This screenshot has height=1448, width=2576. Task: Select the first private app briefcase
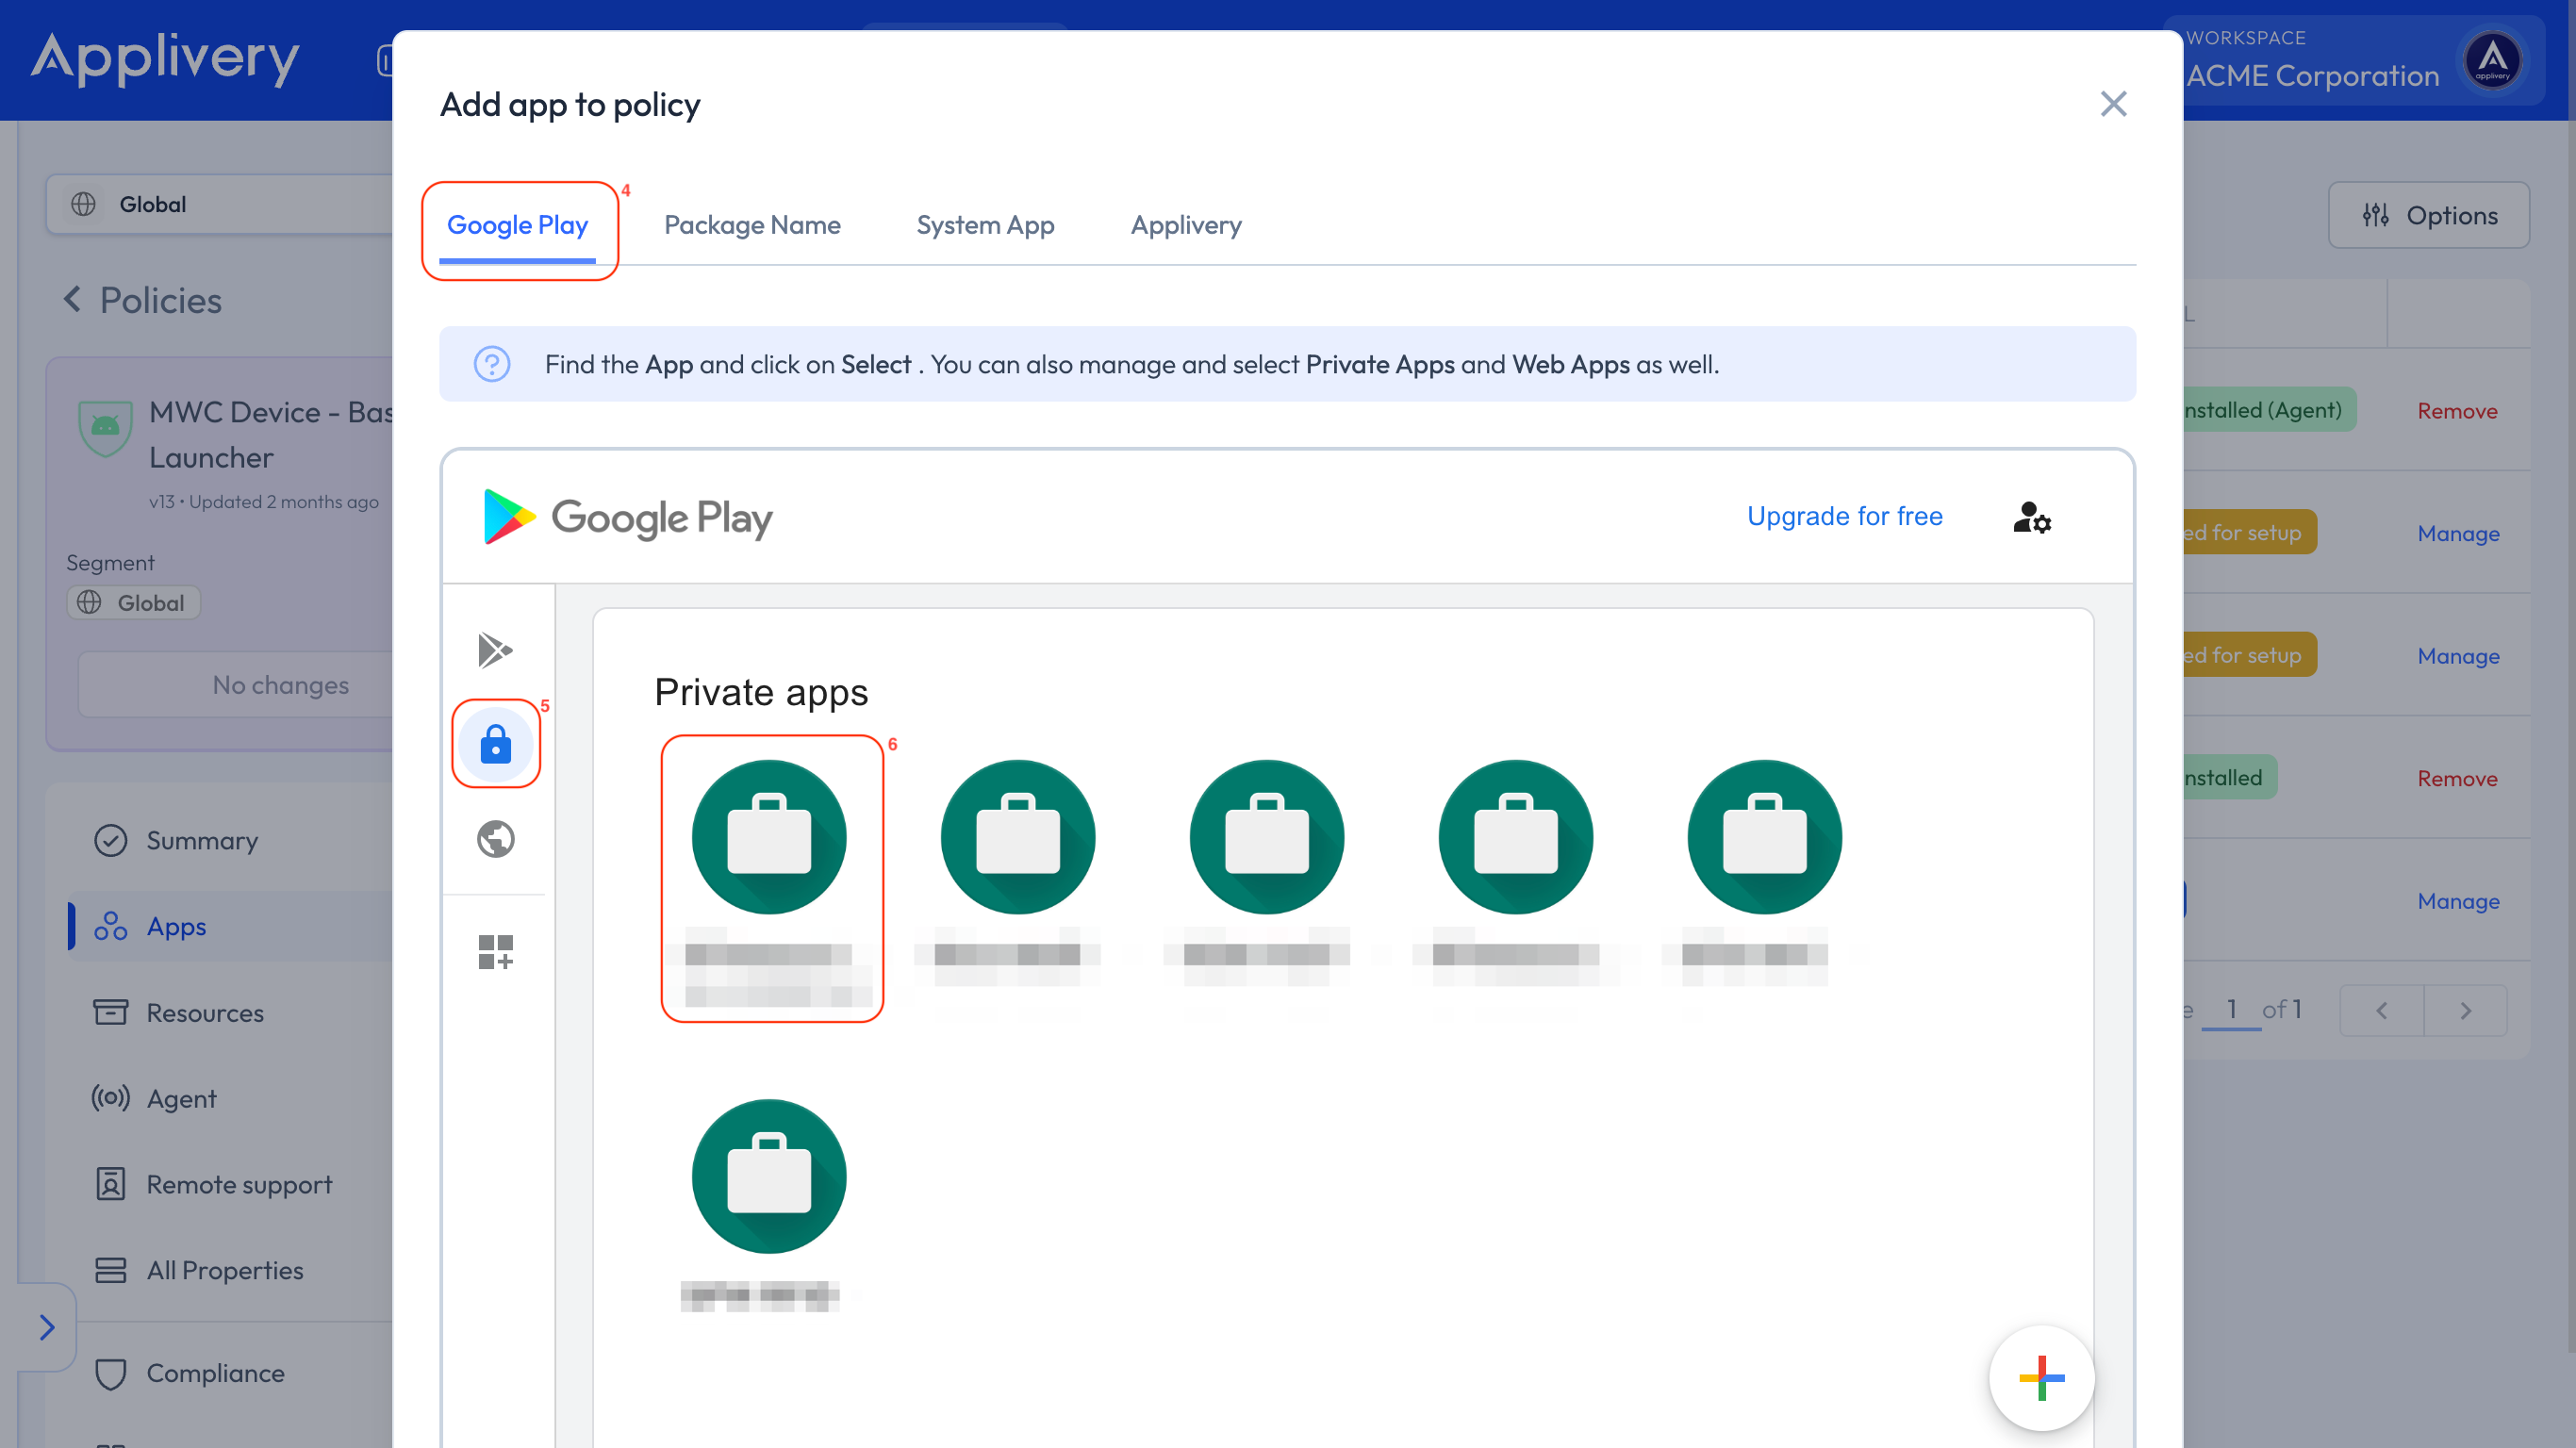pyautogui.click(x=769, y=837)
